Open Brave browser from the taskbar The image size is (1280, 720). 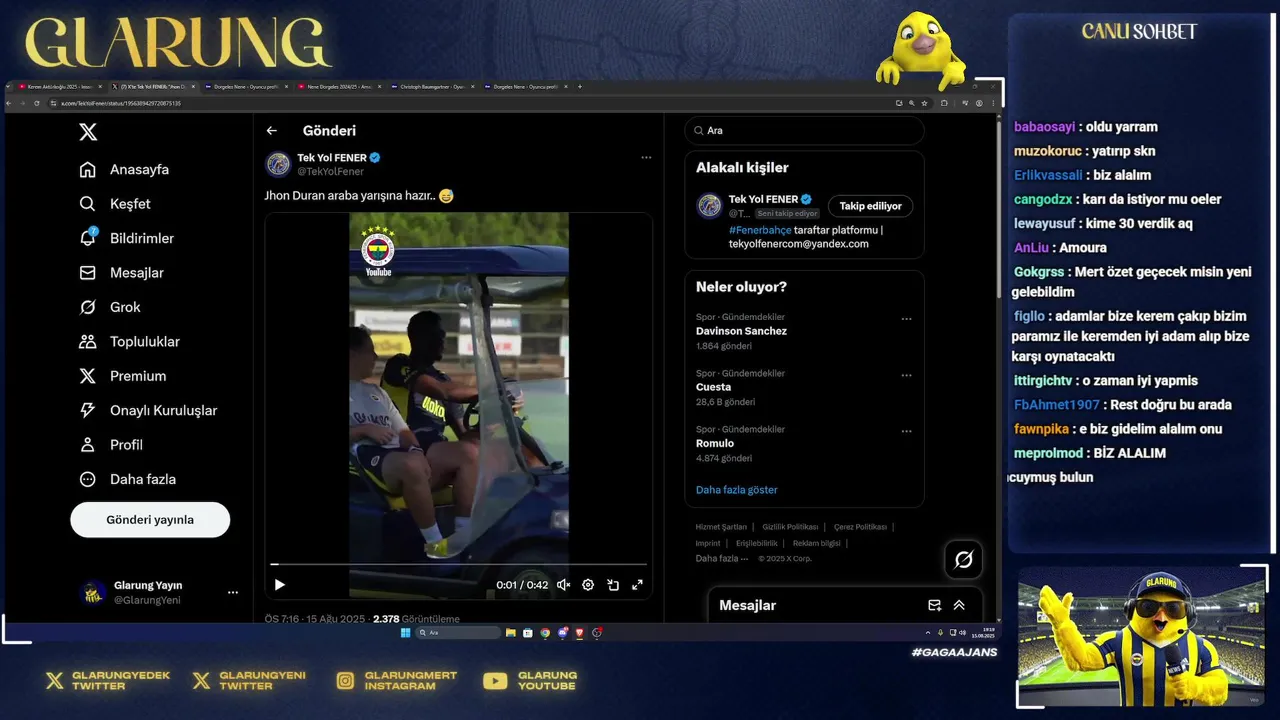pyautogui.click(x=579, y=633)
